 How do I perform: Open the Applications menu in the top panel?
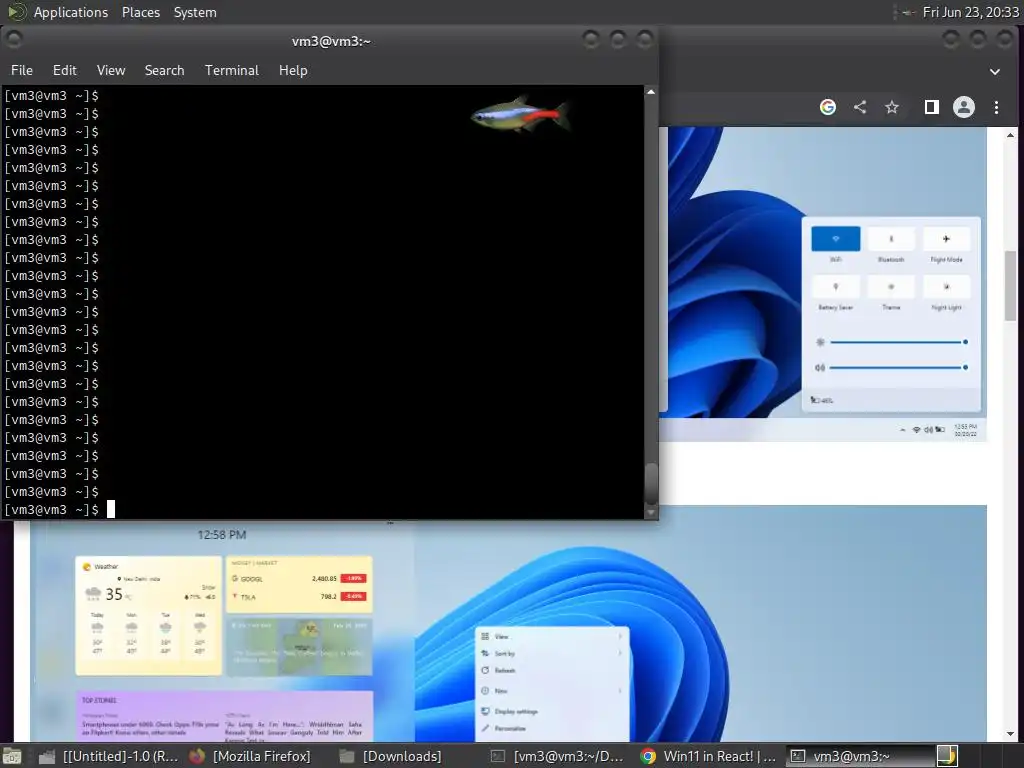(x=71, y=12)
